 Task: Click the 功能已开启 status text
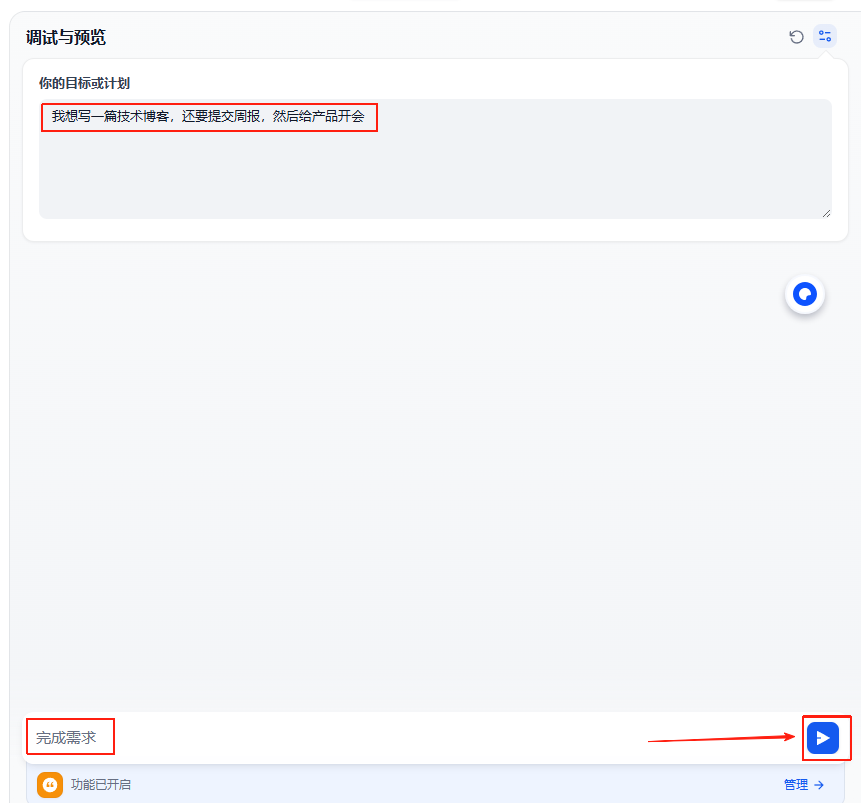click(101, 785)
